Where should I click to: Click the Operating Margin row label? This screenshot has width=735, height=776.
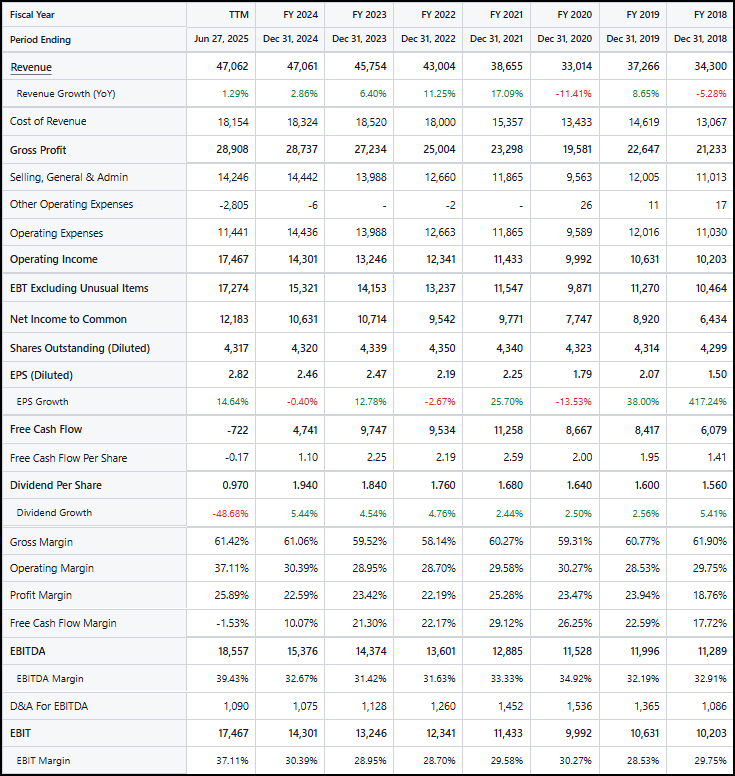pyautogui.click(x=51, y=568)
